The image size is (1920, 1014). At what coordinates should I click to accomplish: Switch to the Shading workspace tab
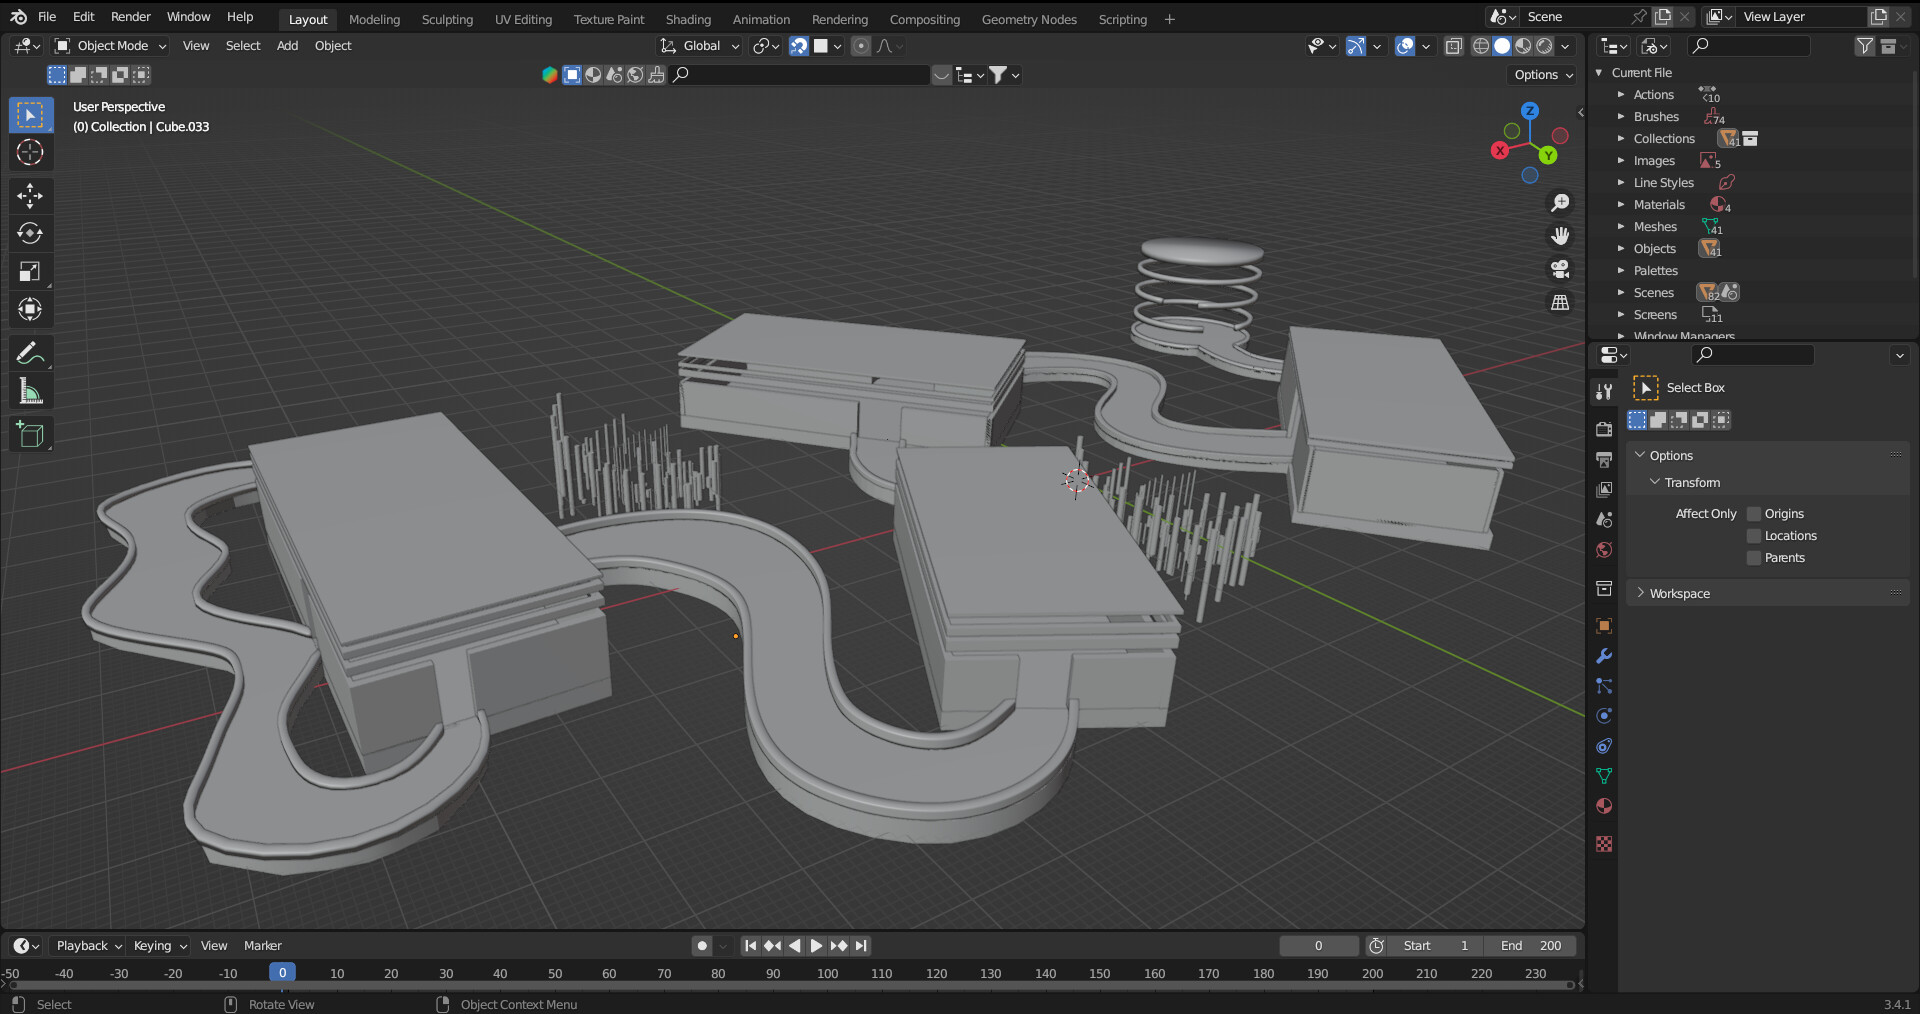click(688, 19)
